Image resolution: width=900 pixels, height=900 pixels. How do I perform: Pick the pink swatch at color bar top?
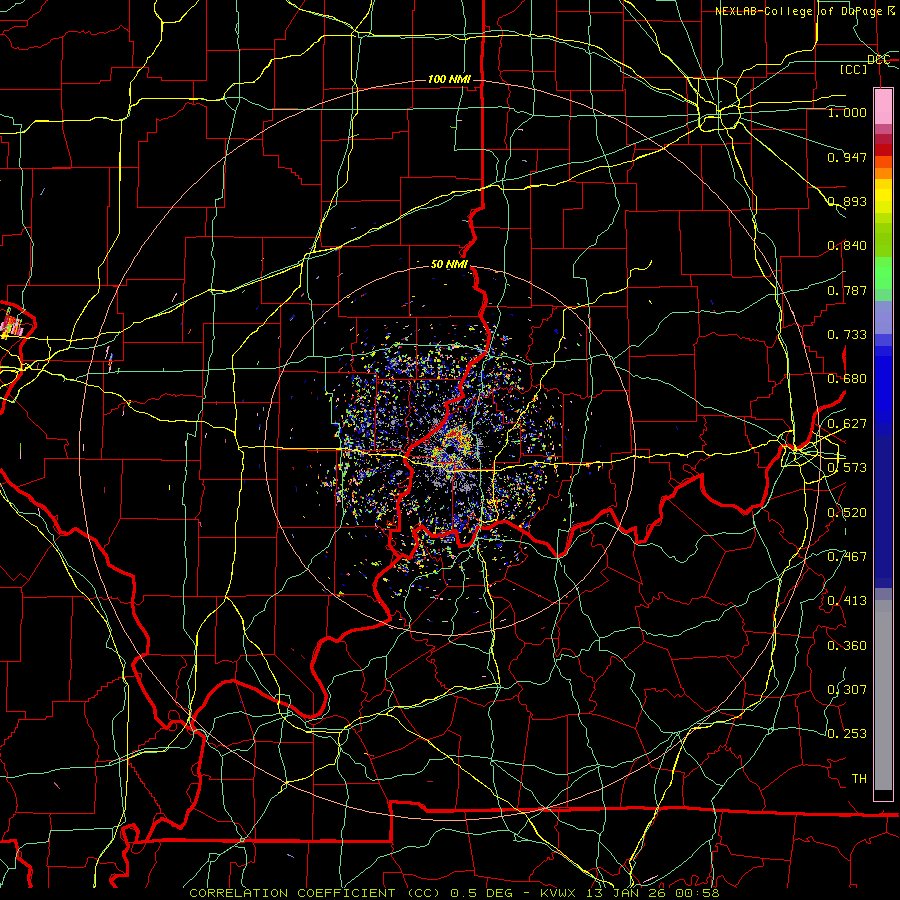[883, 106]
